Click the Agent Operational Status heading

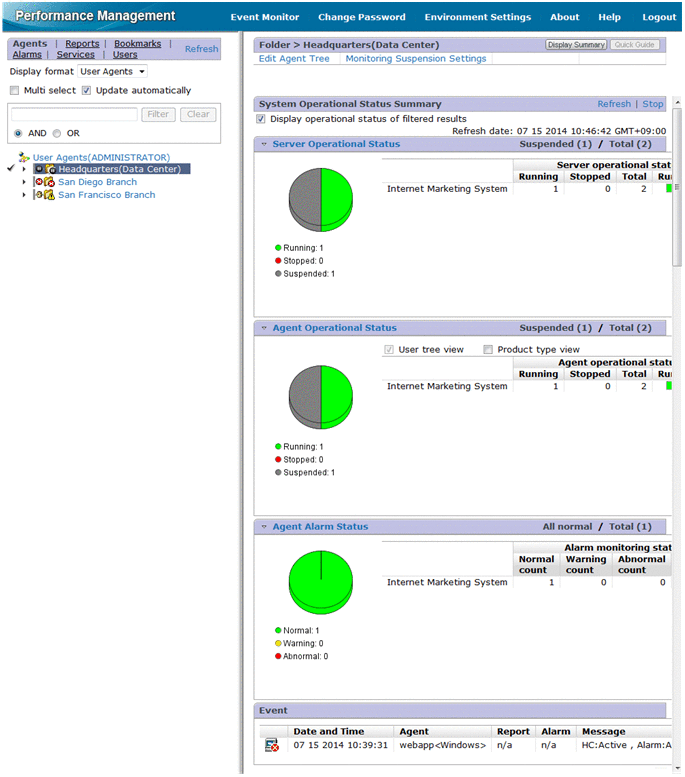[x=335, y=328]
